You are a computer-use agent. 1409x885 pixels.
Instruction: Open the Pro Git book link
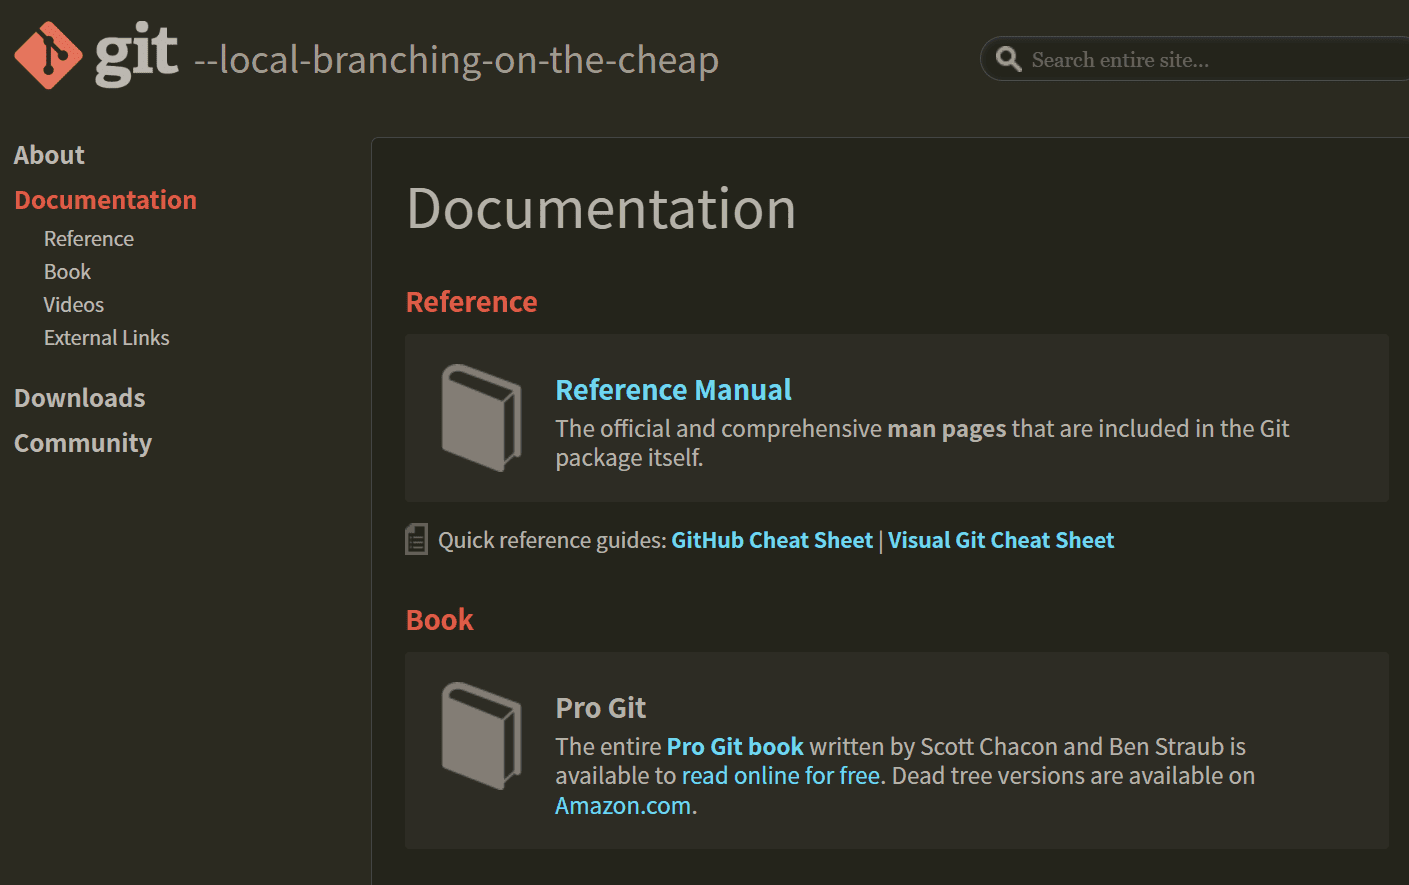pos(735,746)
